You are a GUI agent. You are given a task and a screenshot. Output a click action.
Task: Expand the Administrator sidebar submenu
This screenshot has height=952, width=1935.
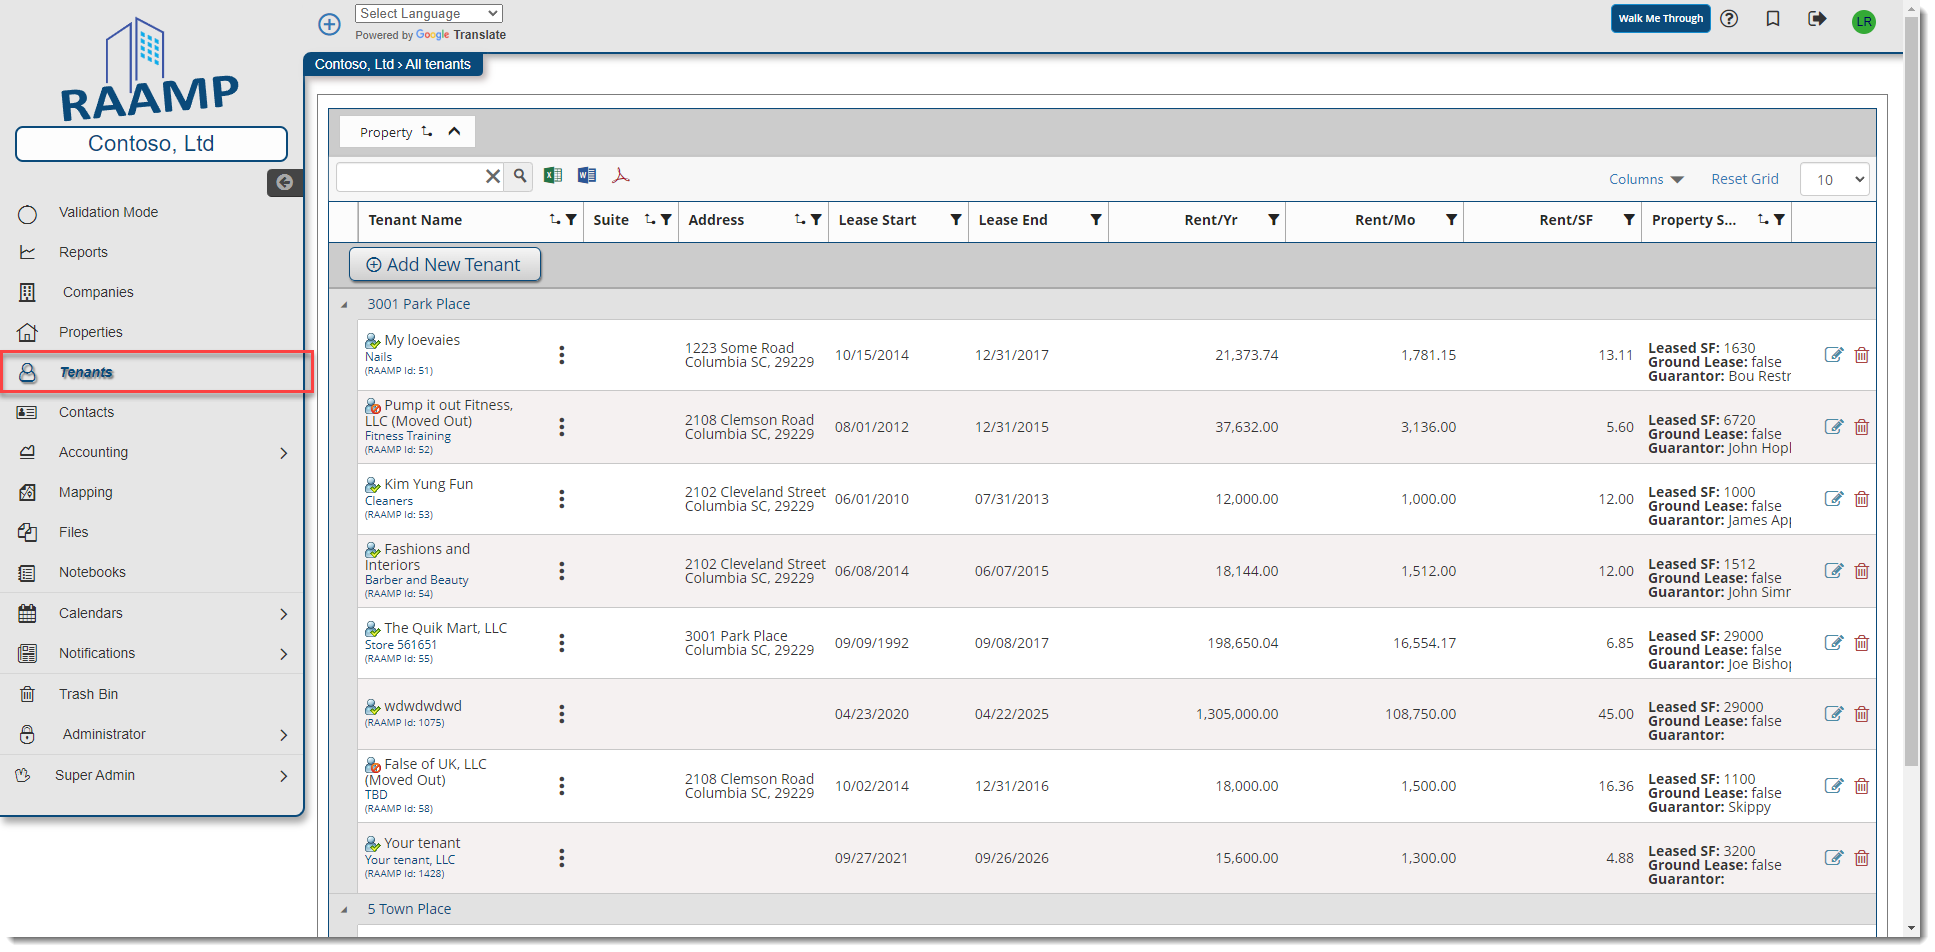point(284,735)
